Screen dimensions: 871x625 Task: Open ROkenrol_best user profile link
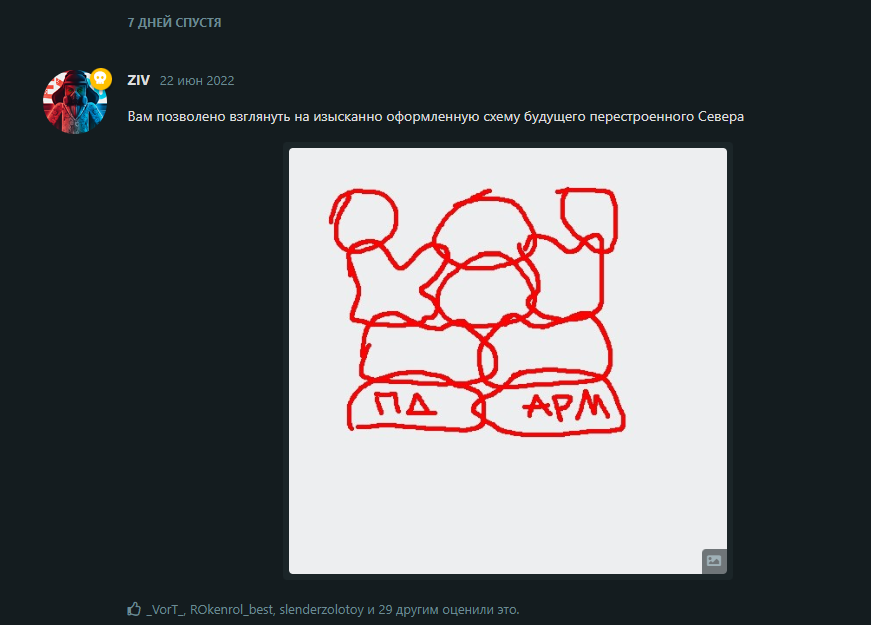coord(231,609)
